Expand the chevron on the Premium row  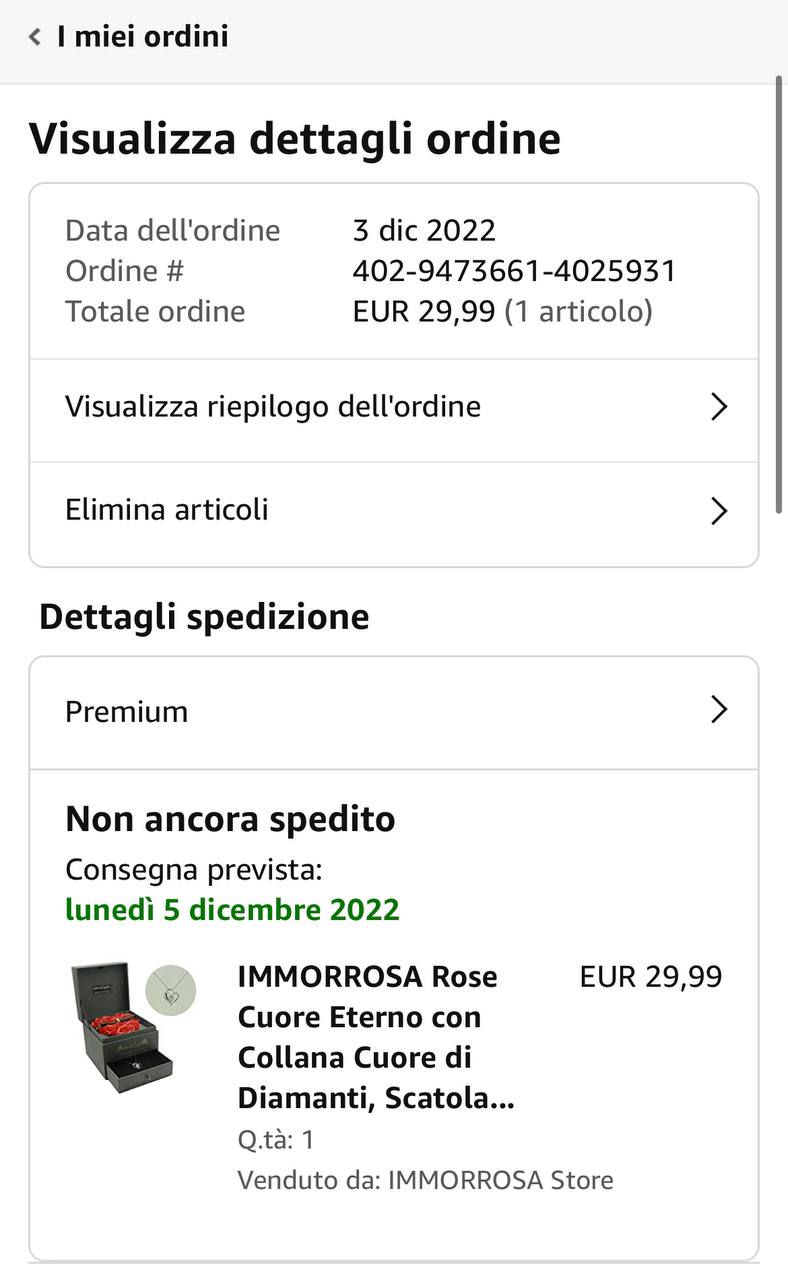tap(718, 710)
